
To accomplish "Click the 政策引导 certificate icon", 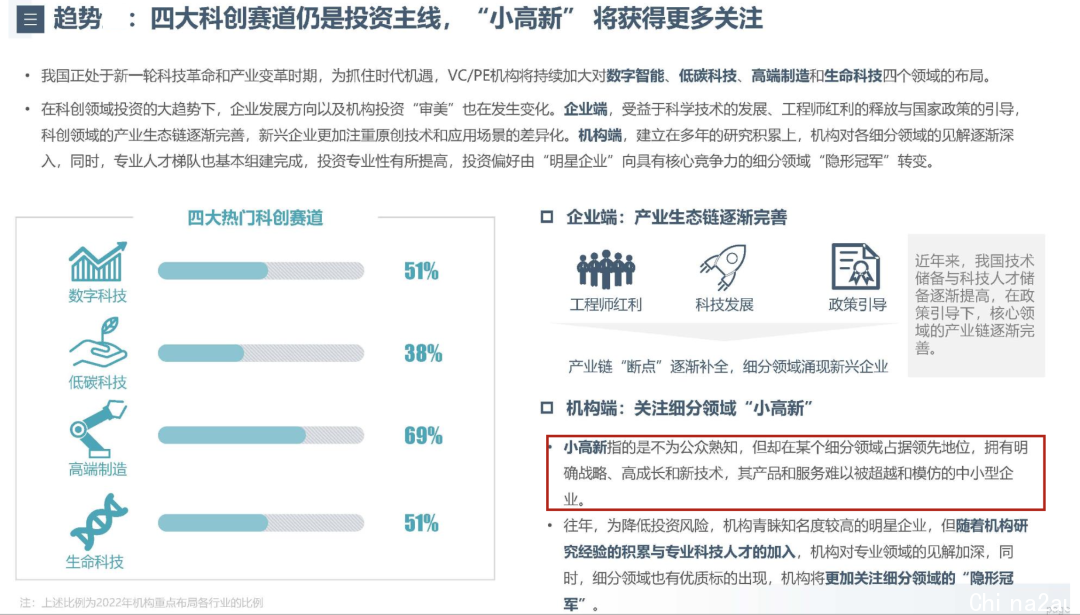I will 855,266.
